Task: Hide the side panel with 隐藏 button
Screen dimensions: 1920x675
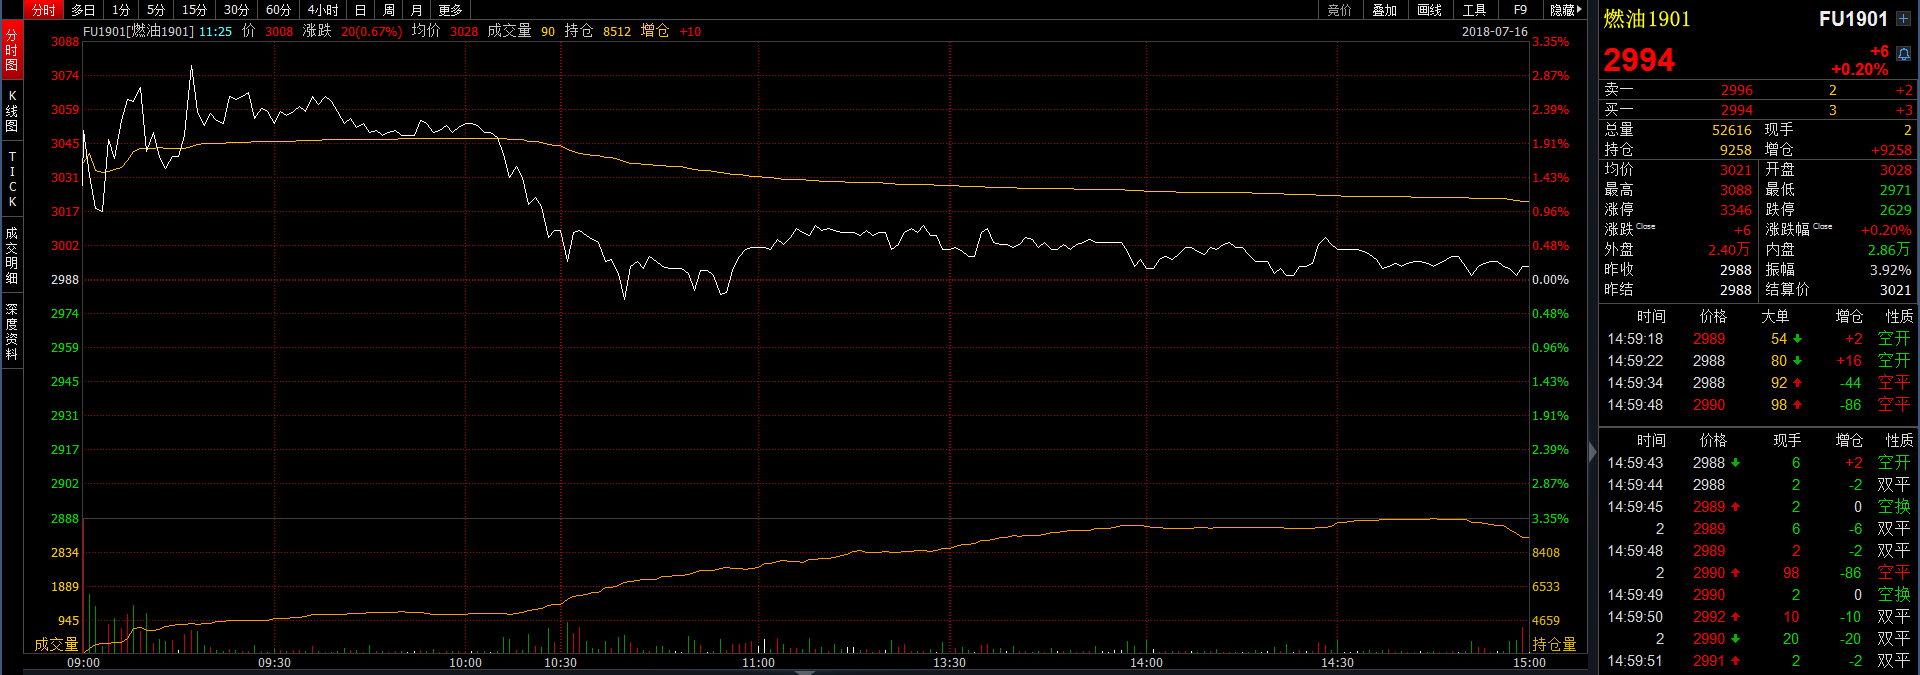Action: coord(1565,10)
